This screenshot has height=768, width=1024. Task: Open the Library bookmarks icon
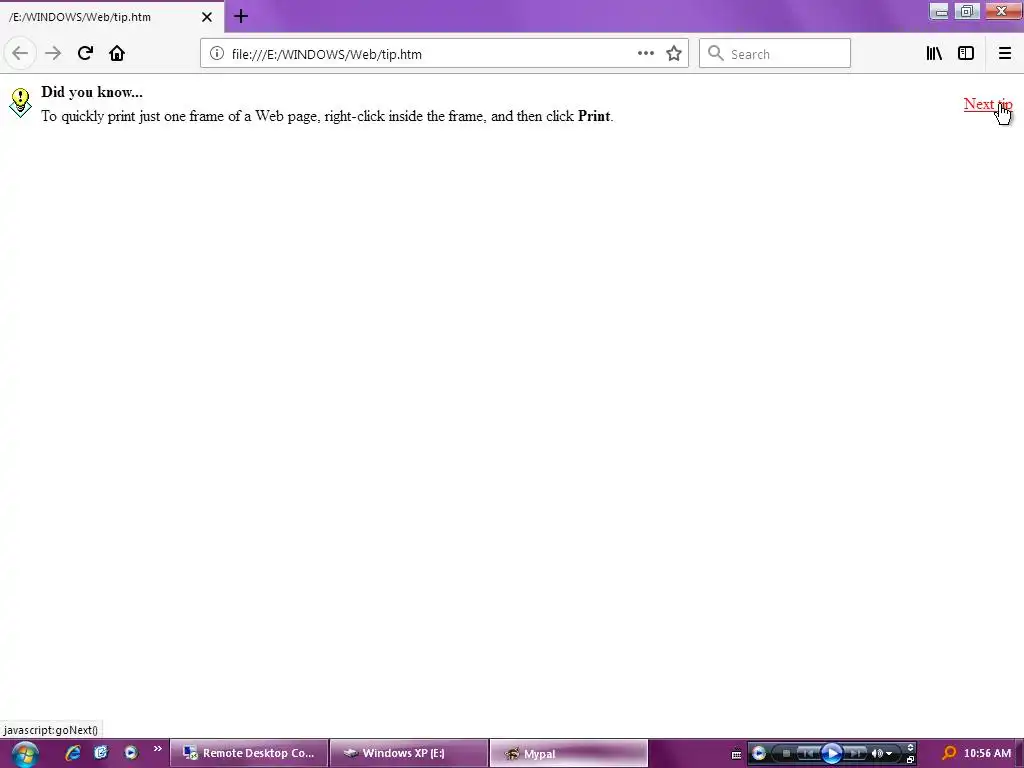934,54
